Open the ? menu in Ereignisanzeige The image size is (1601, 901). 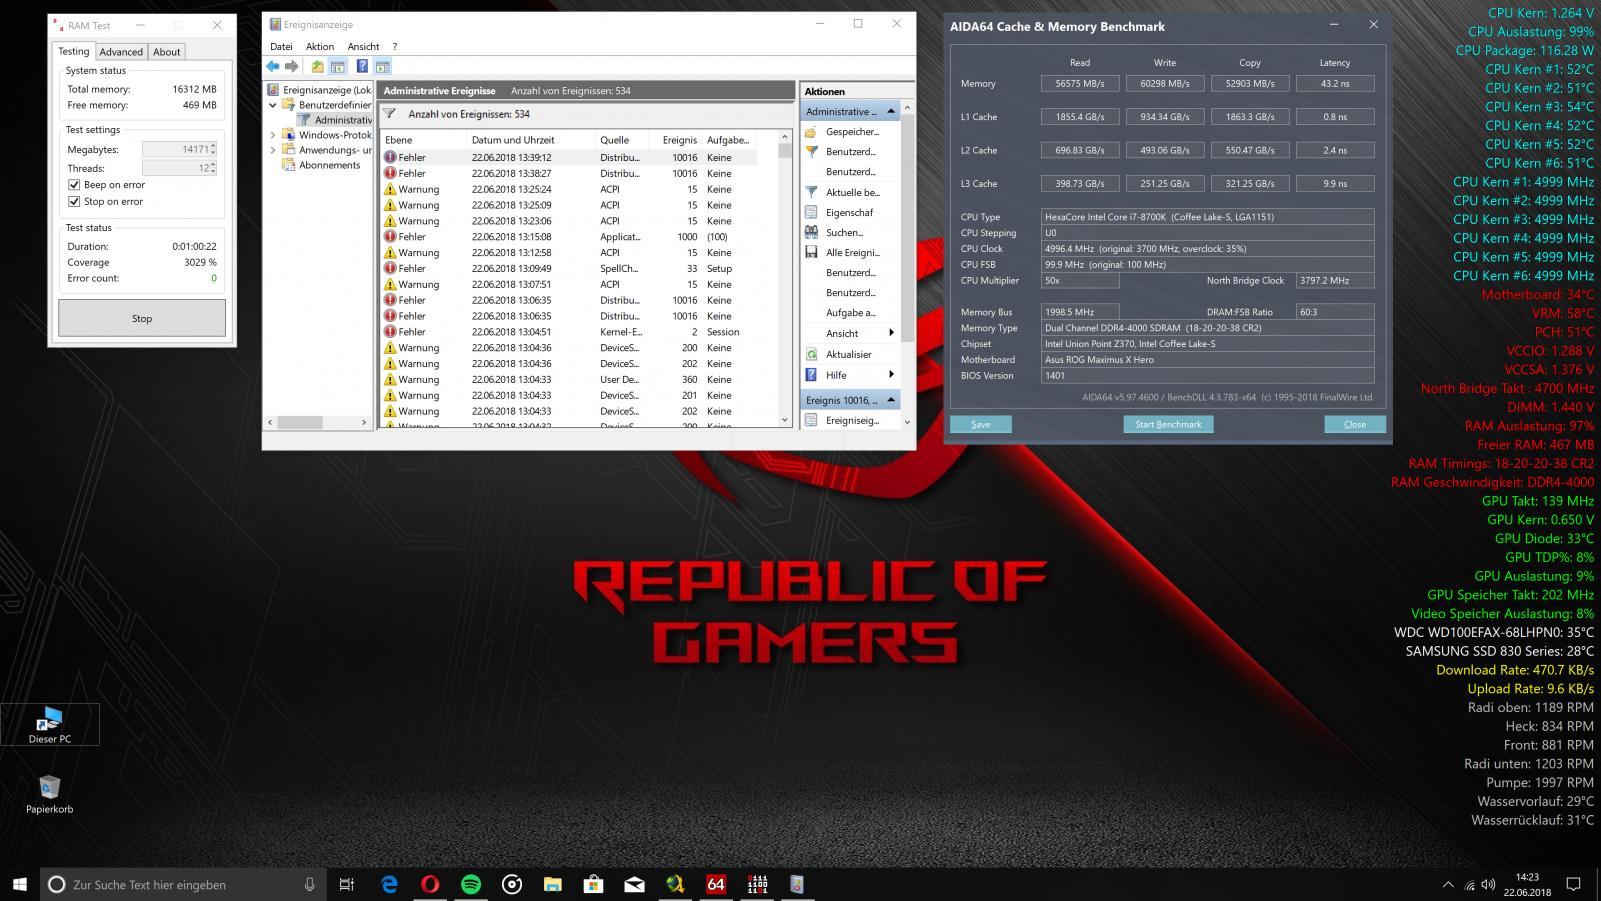(394, 46)
